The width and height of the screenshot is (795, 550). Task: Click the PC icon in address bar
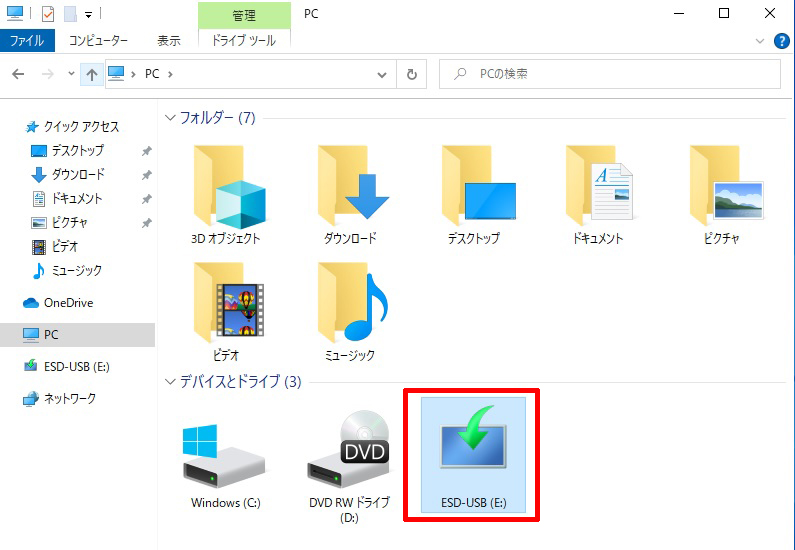116,74
